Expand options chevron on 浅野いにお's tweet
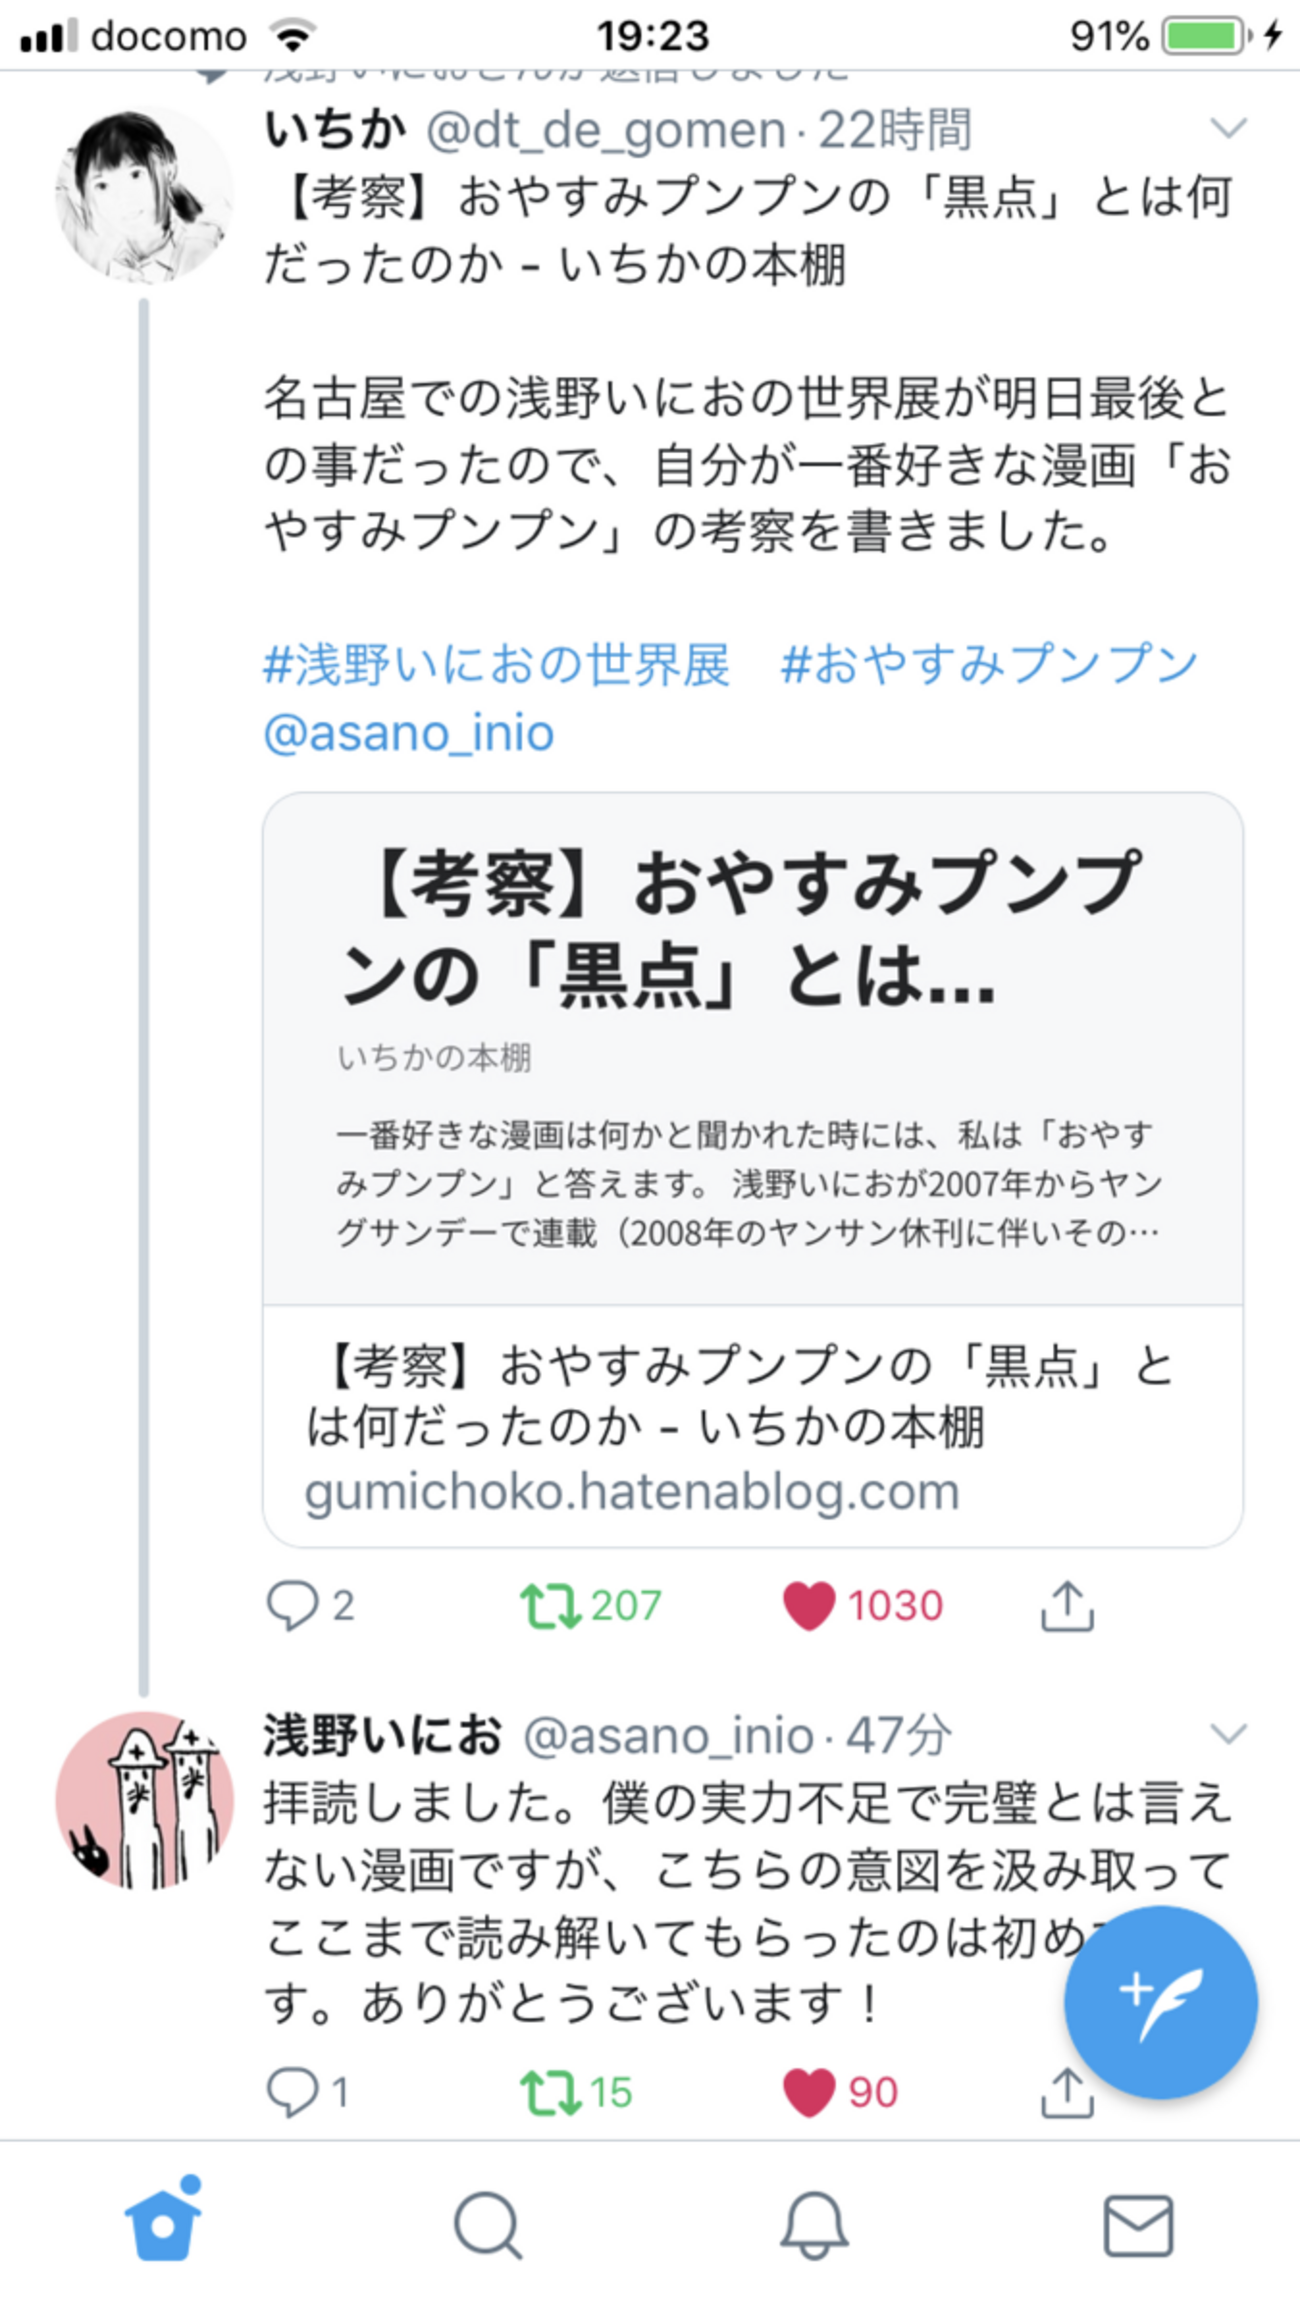 pos(1227,1733)
